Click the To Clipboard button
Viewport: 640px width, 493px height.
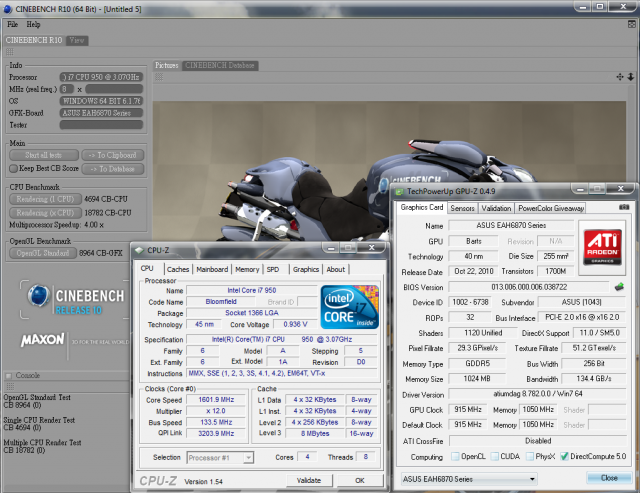click(113, 155)
